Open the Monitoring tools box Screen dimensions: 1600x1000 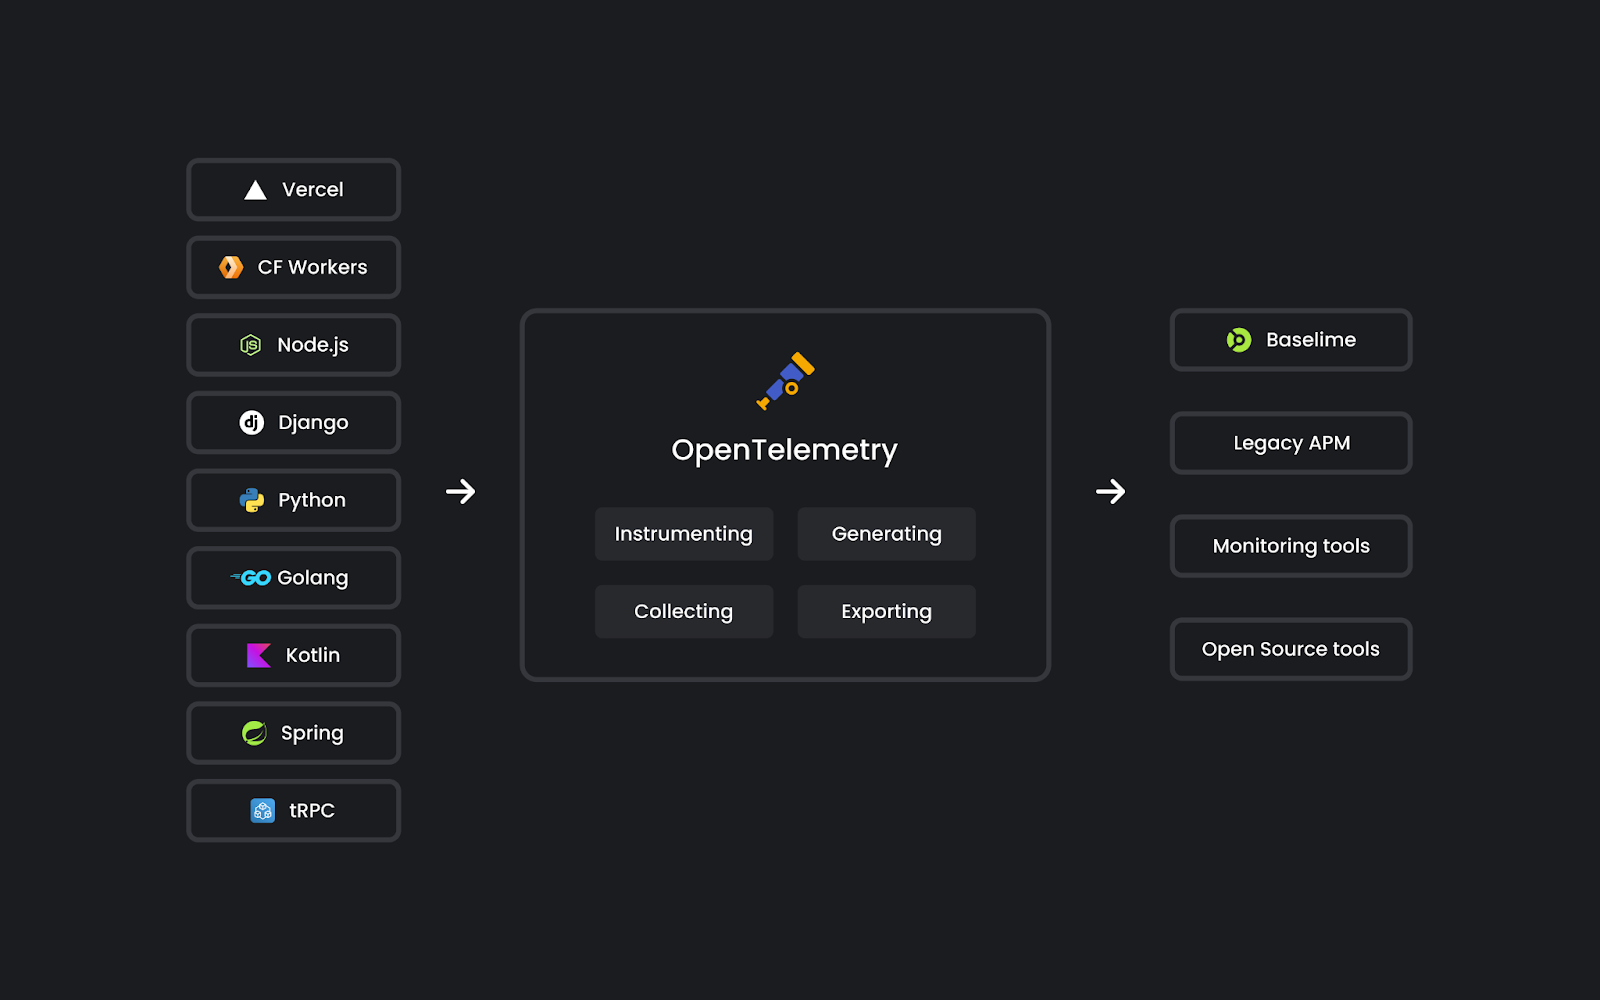(x=1291, y=546)
